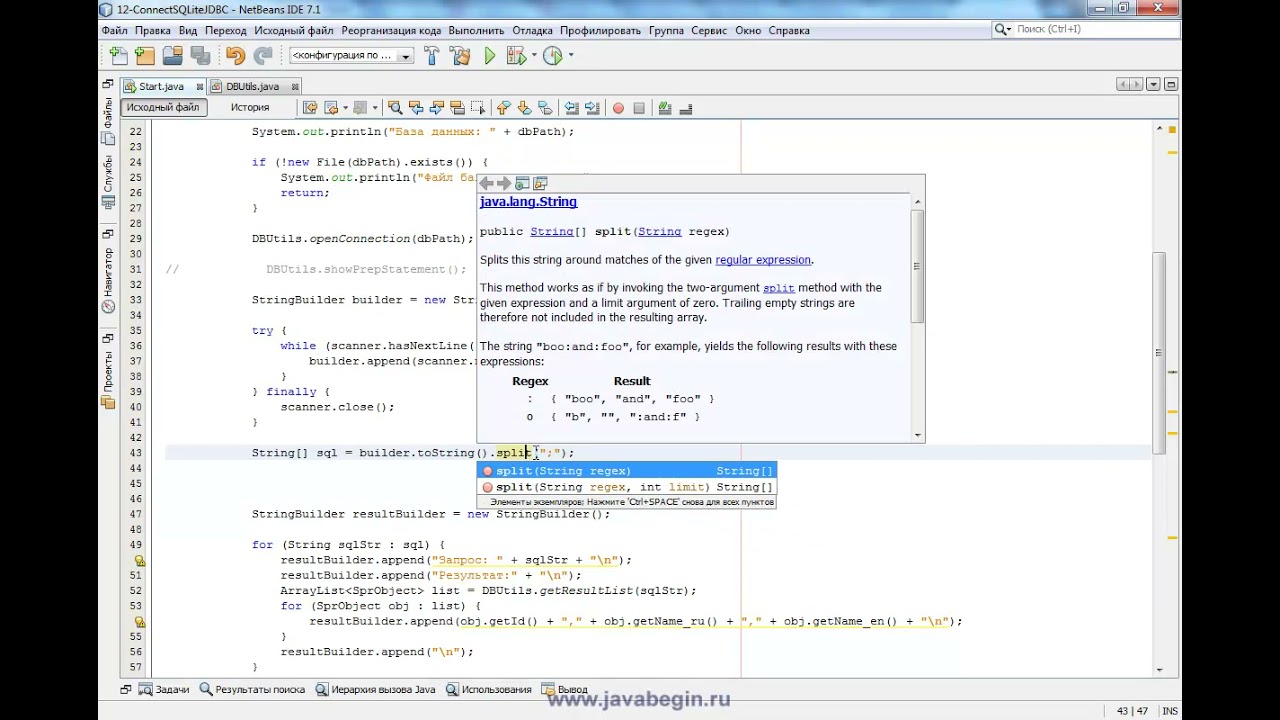Click Next Bookmark icon
Viewport: 1280px width, 720px height.
524,108
